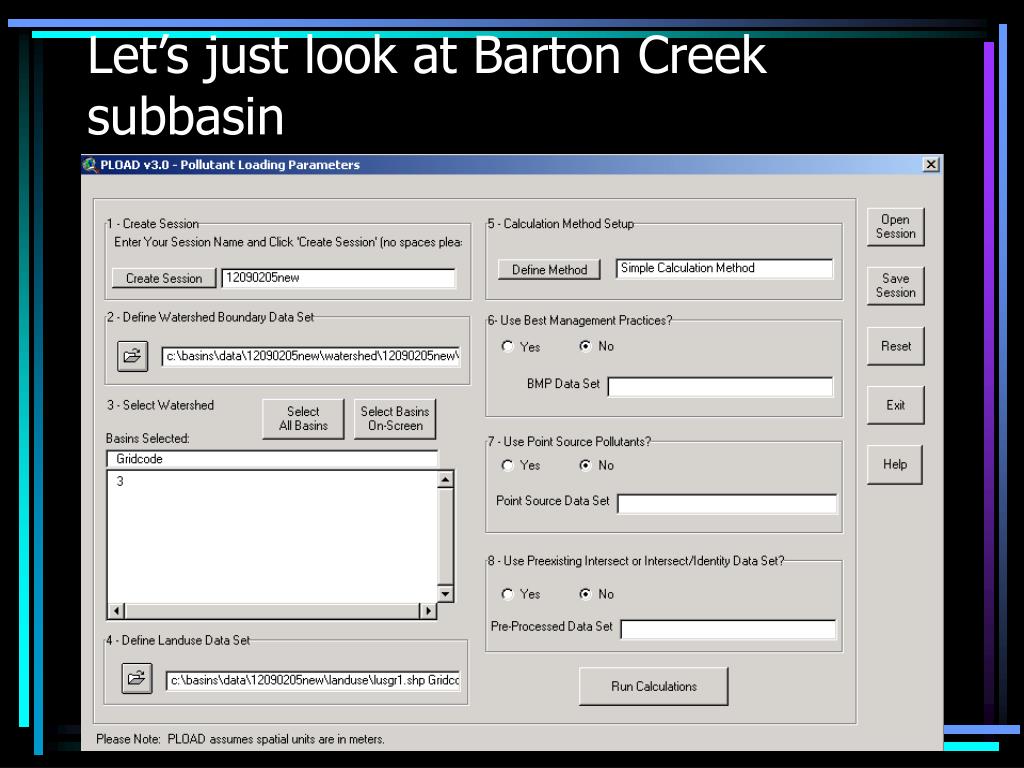
Task: Open landuse data set folder icon
Action: (x=136, y=679)
